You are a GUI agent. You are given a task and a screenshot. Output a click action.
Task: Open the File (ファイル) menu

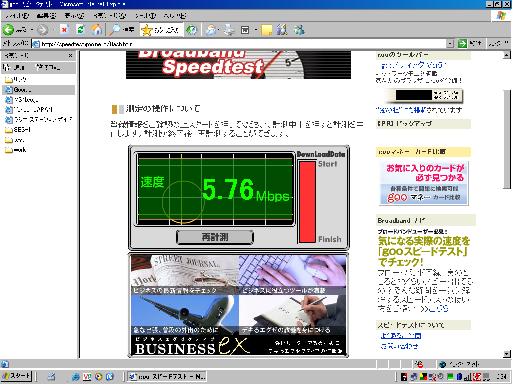click(x=17, y=15)
